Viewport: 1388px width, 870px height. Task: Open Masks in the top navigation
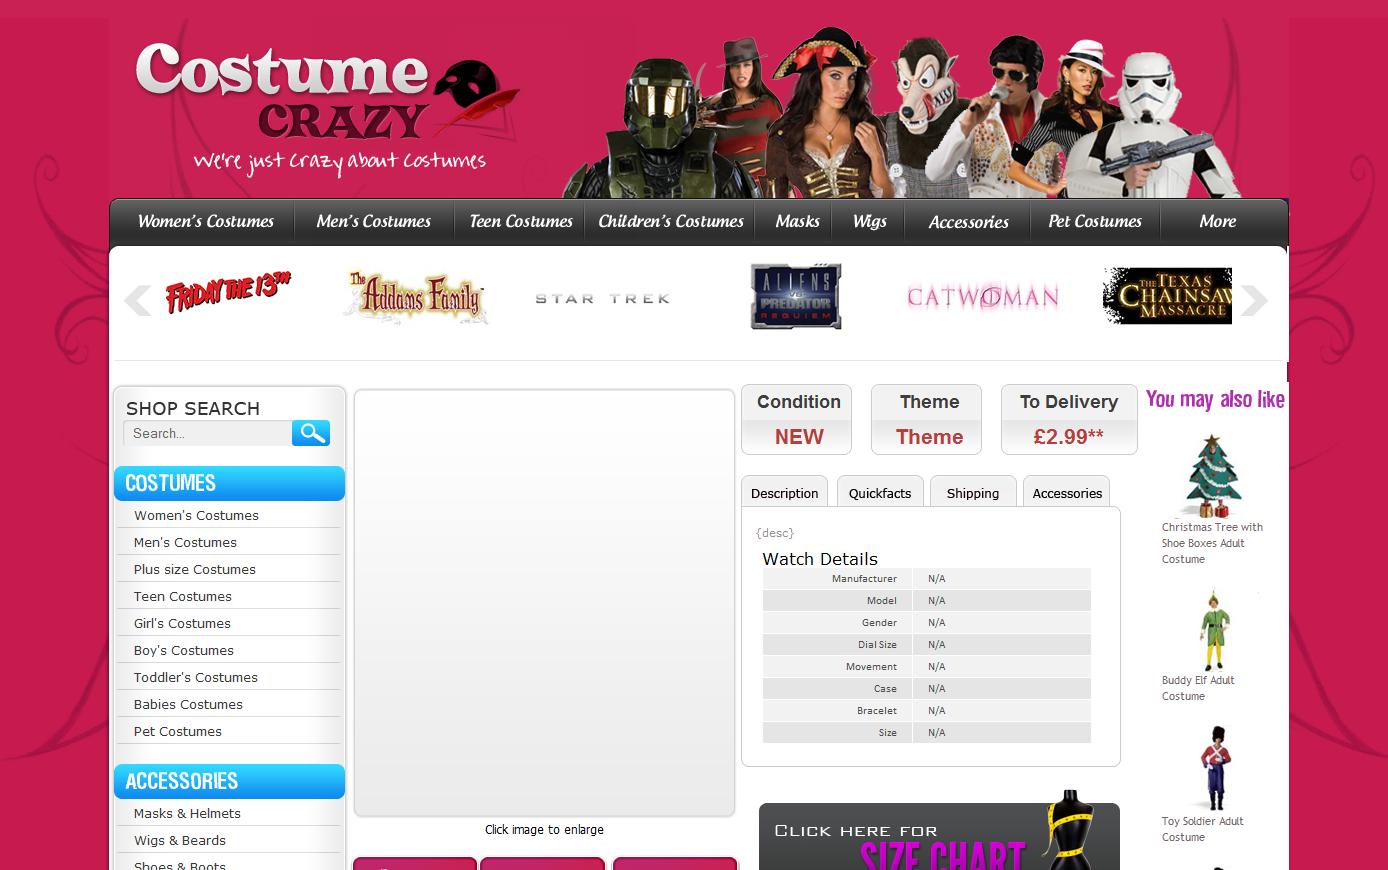(x=797, y=221)
